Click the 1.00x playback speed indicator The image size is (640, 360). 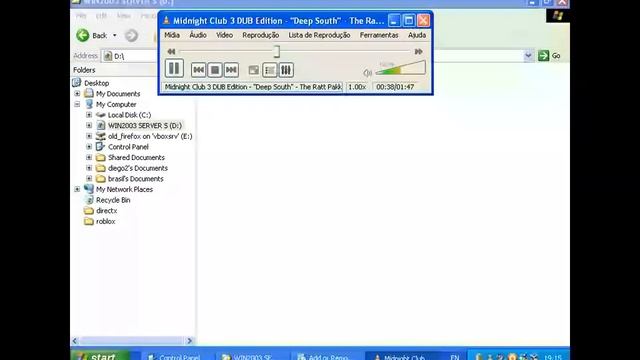click(x=357, y=87)
